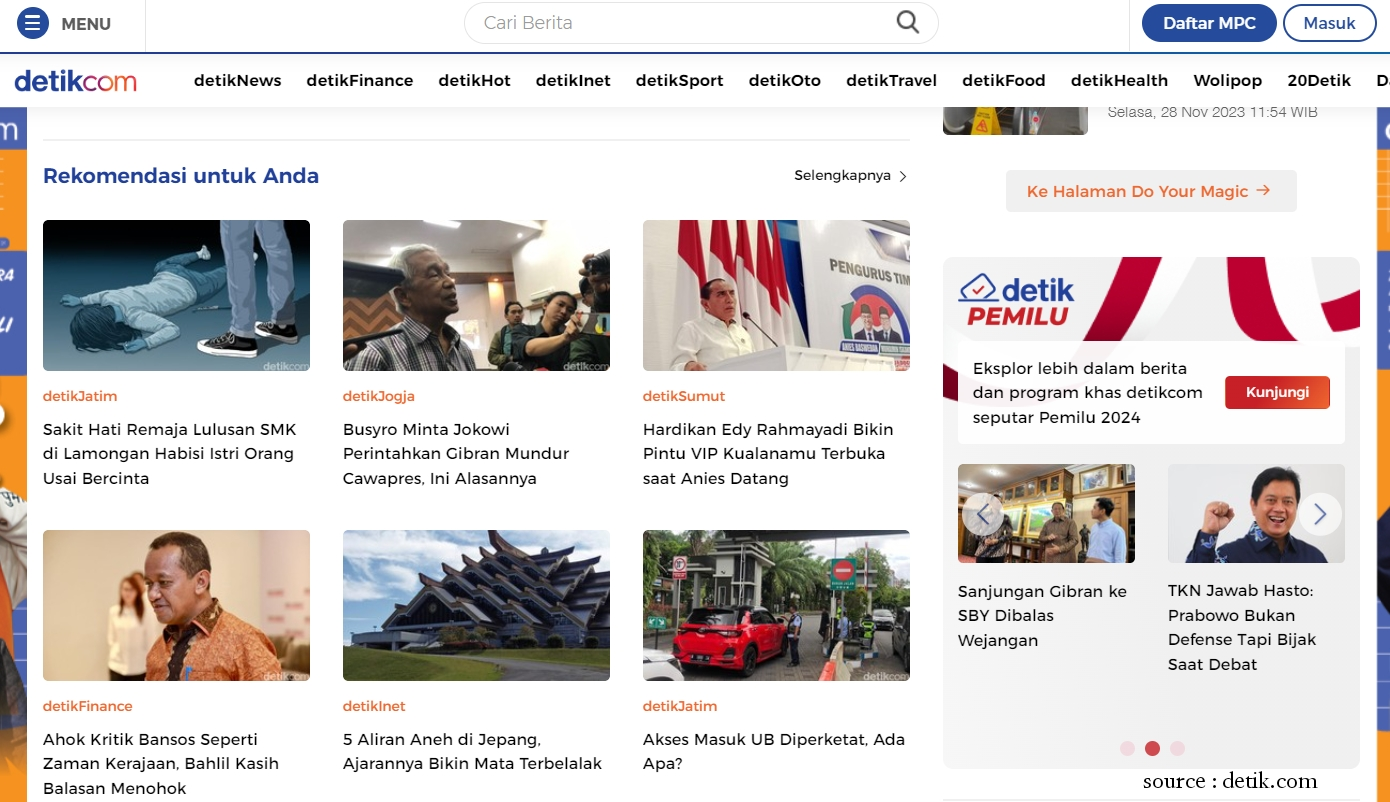
Task: Open the detikOto section
Action: pyautogui.click(x=785, y=81)
